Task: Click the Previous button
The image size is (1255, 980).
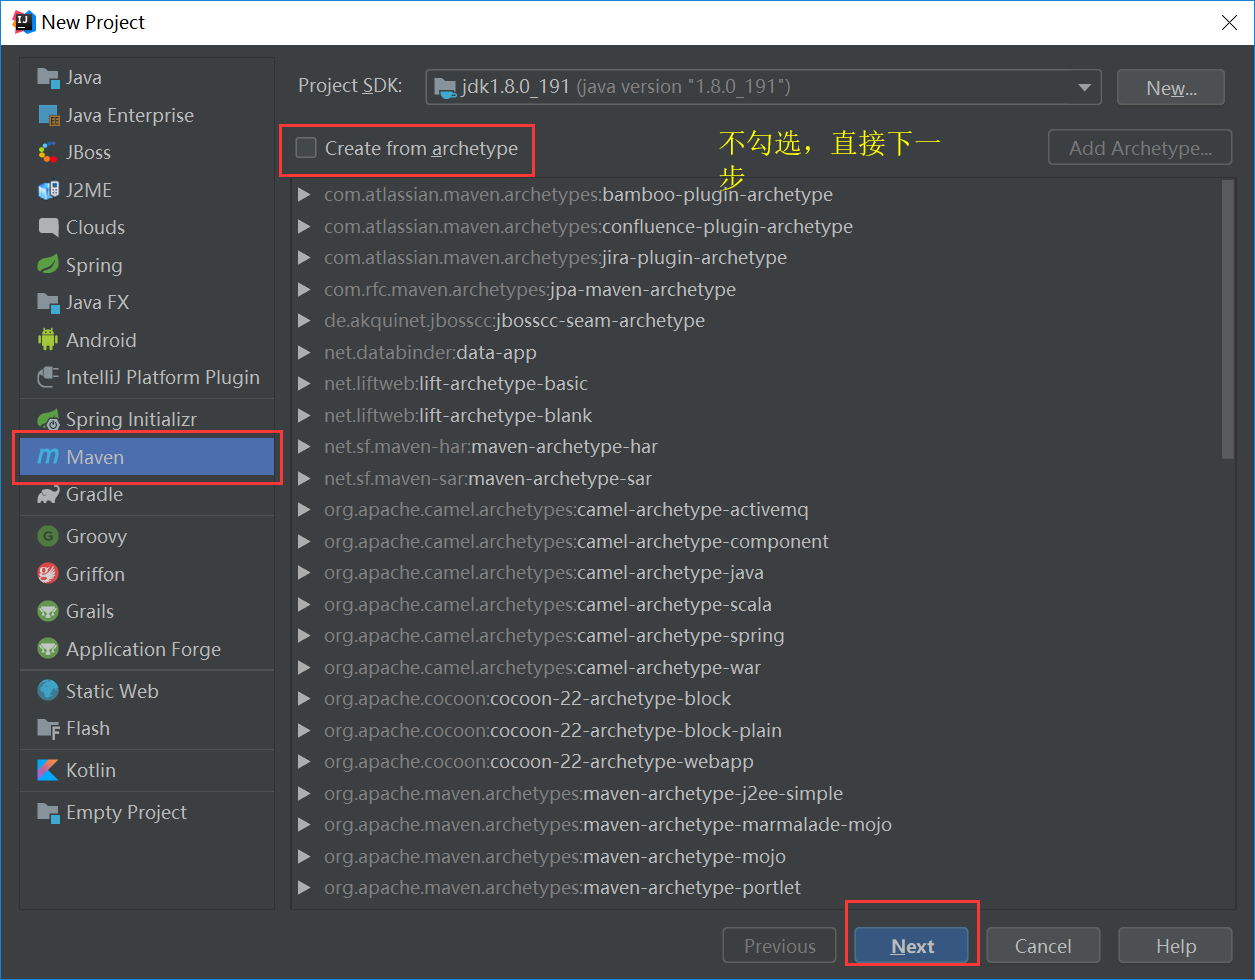Action: click(779, 946)
